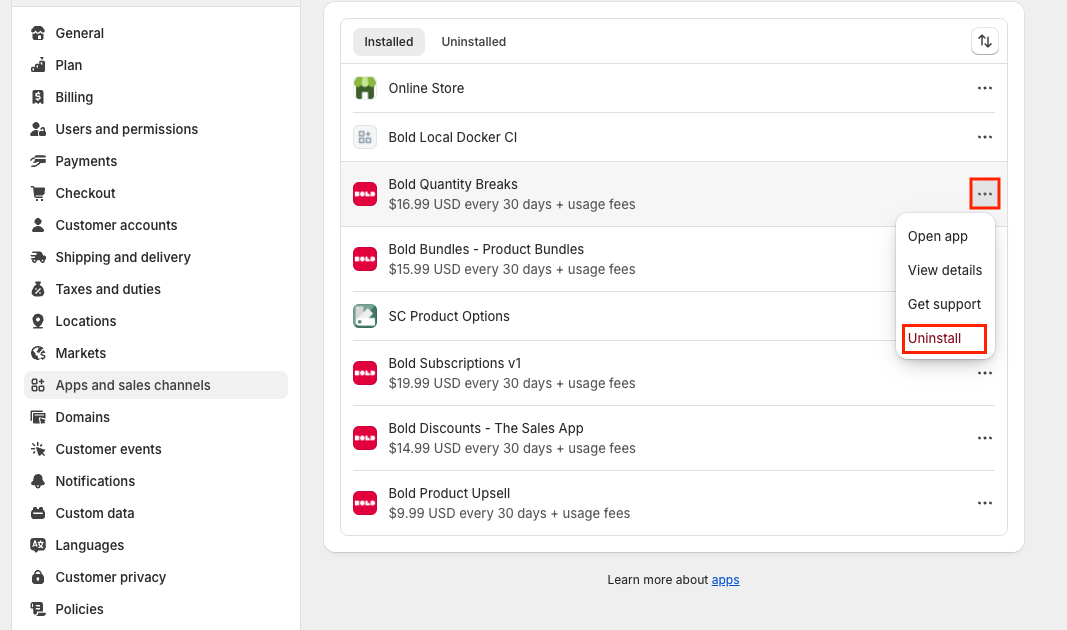
Task: Click the $14.99 USD pricing text
Action: tap(512, 448)
